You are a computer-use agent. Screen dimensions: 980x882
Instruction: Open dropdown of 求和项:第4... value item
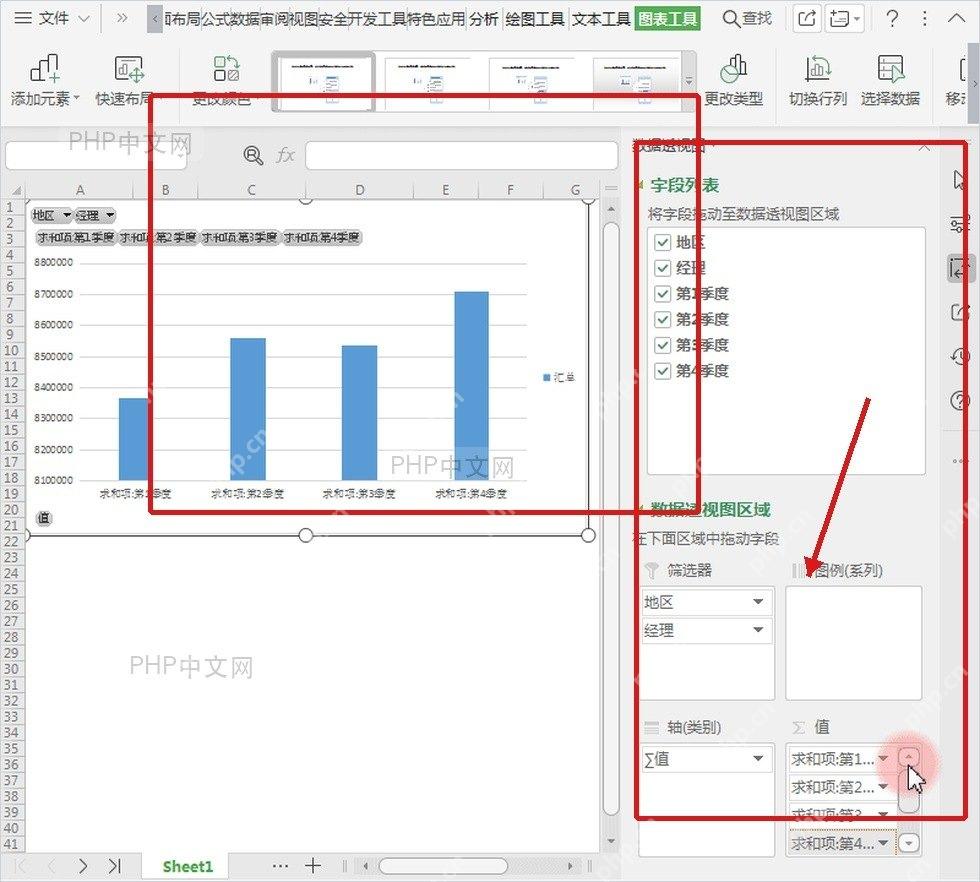coord(883,843)
